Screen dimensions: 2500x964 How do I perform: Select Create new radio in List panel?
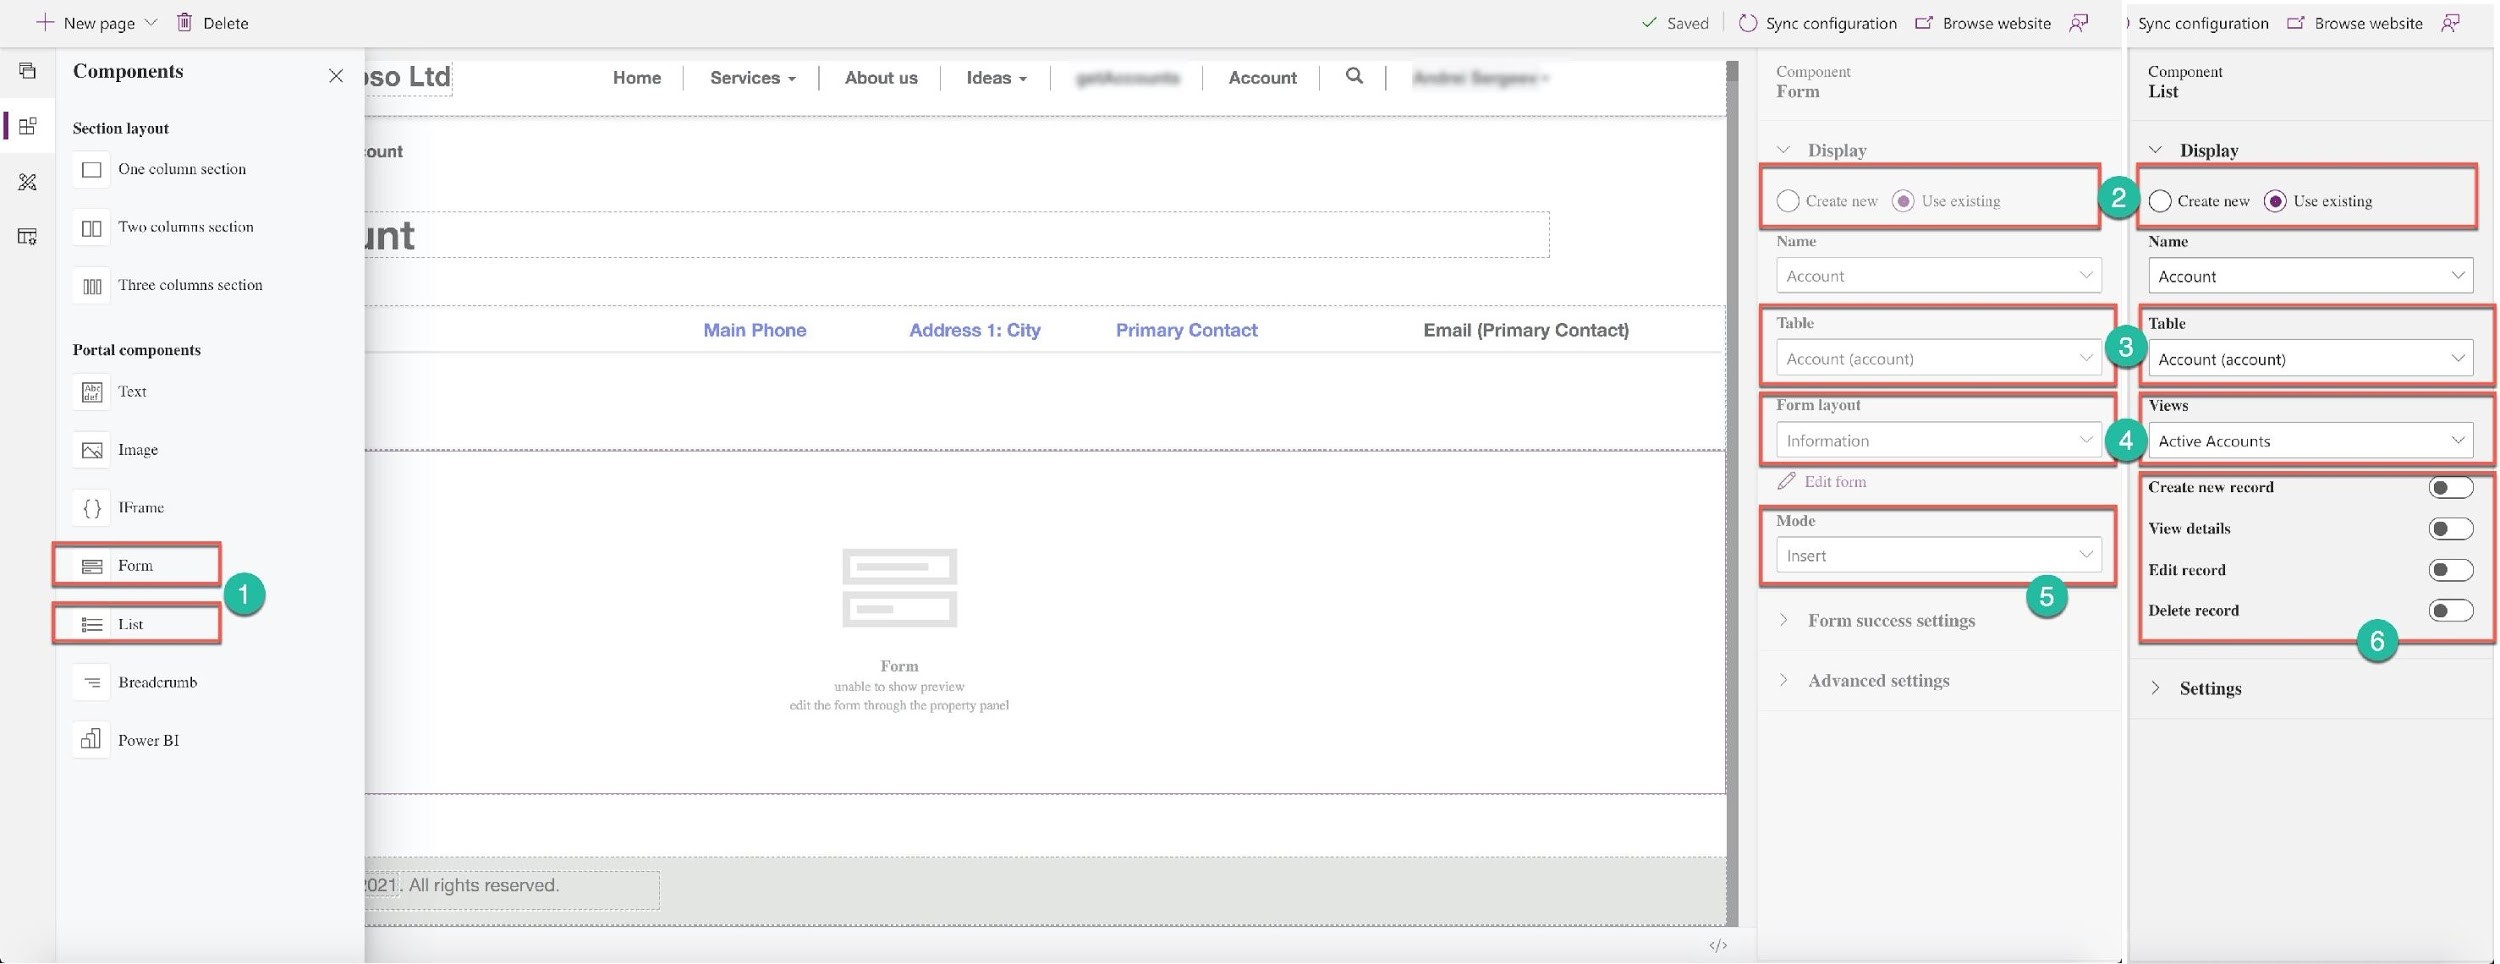2160,201
